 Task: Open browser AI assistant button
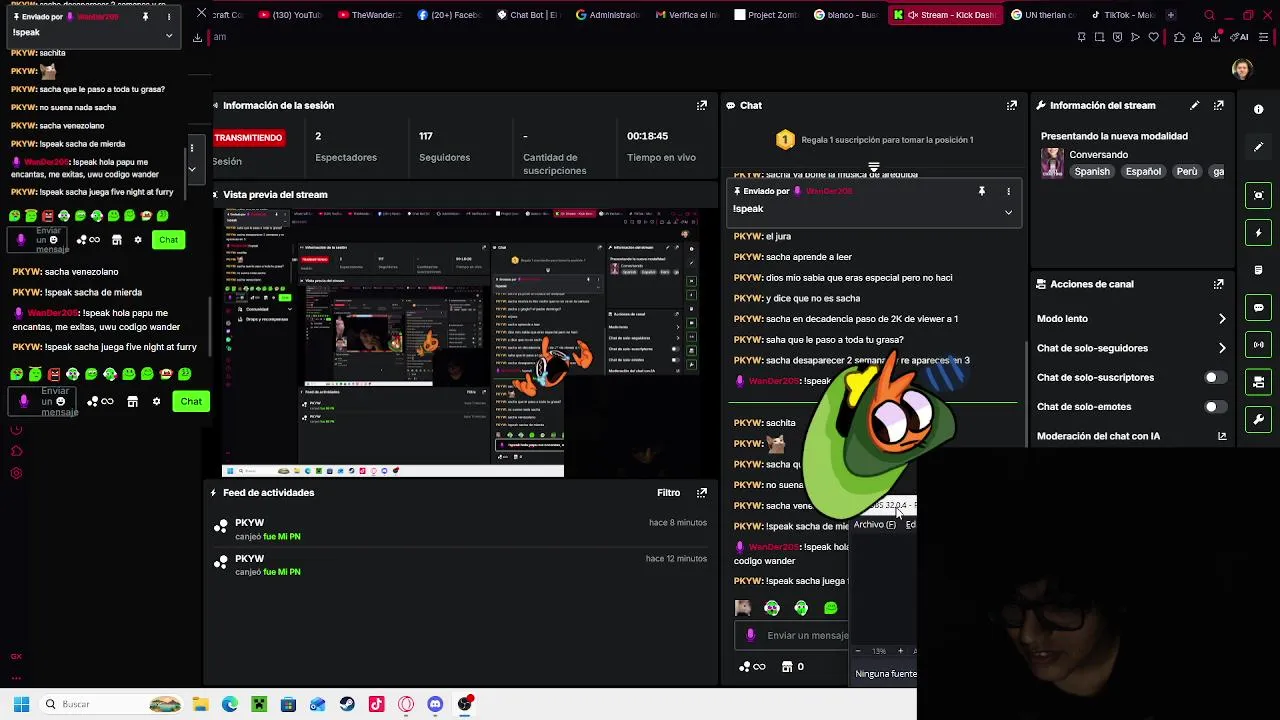1241,37
